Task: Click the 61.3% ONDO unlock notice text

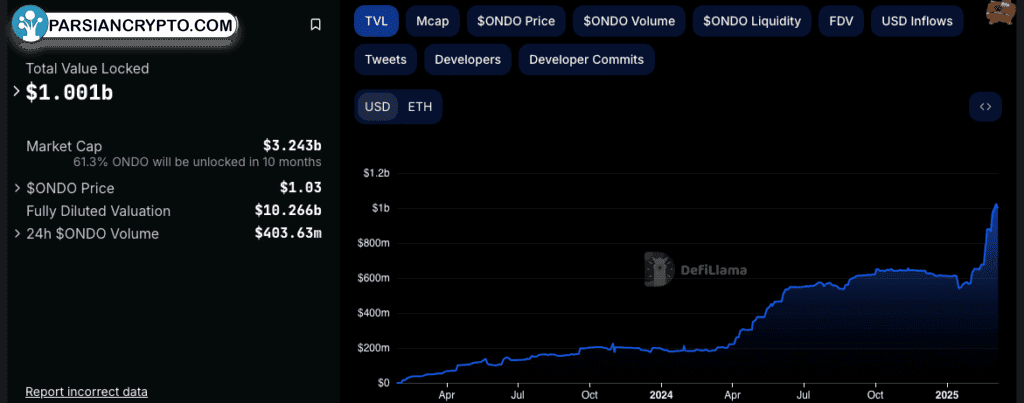Action: tap(197, 161)
